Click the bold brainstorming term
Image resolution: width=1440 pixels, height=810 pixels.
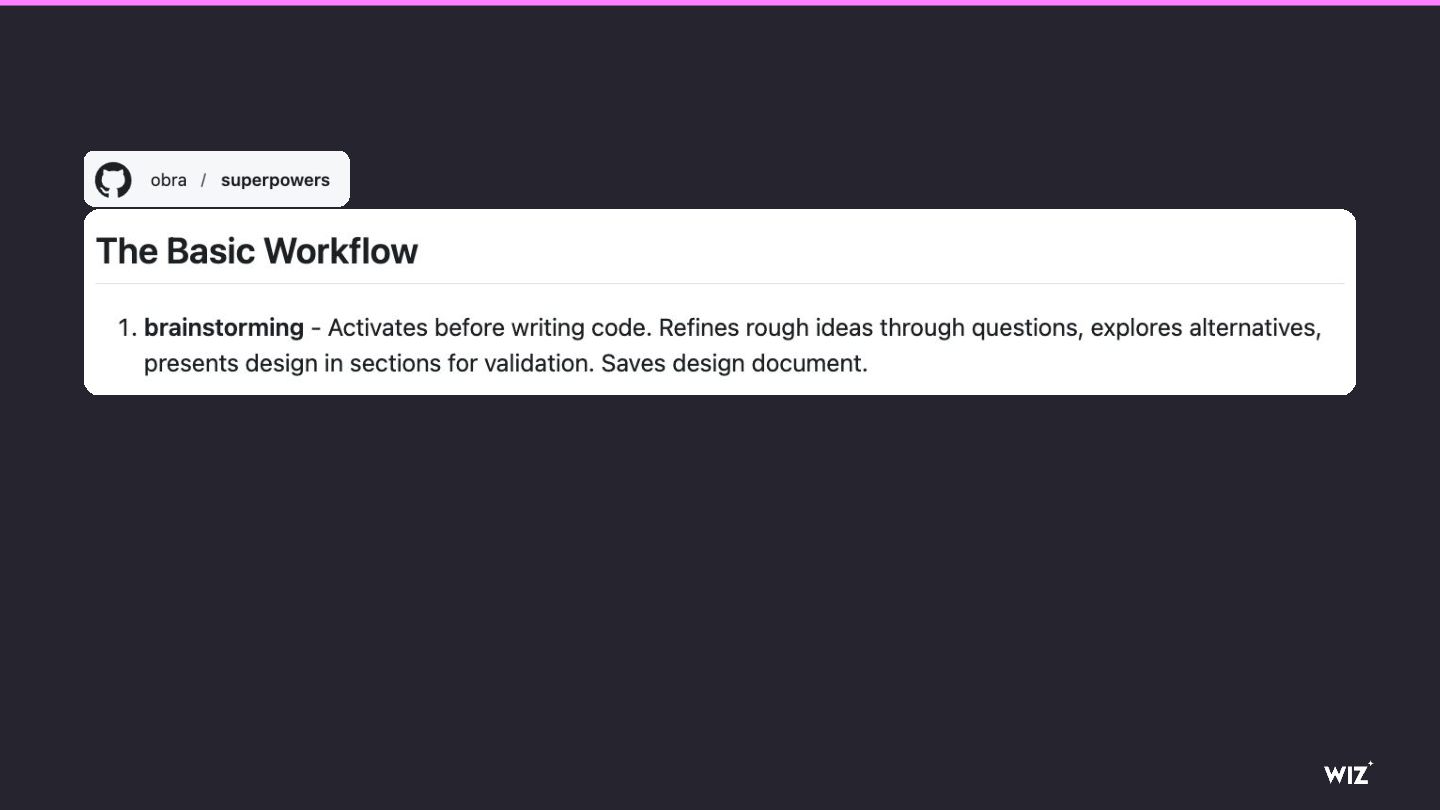(x=224, y=328)
